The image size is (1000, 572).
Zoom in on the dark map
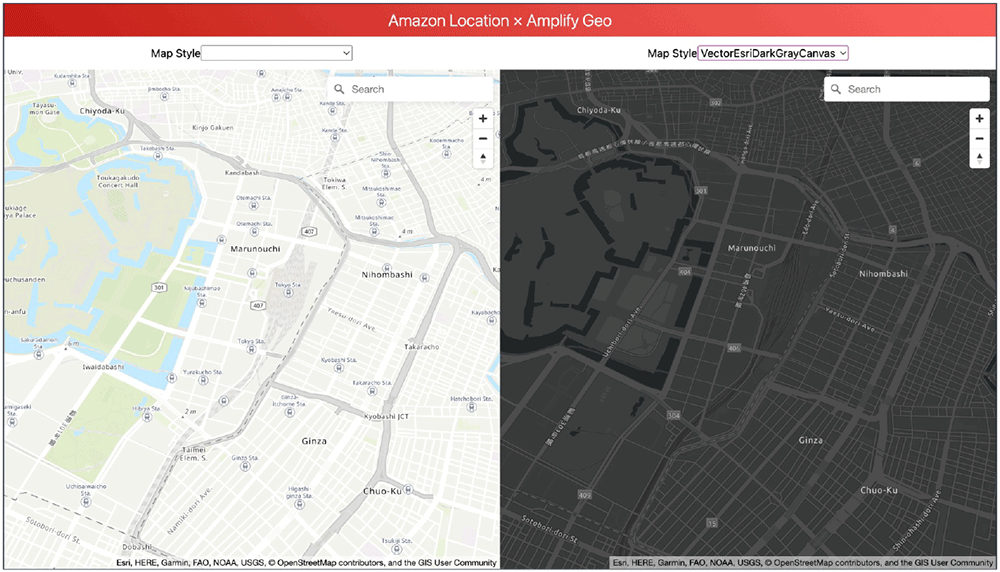(x=979, y=119)
